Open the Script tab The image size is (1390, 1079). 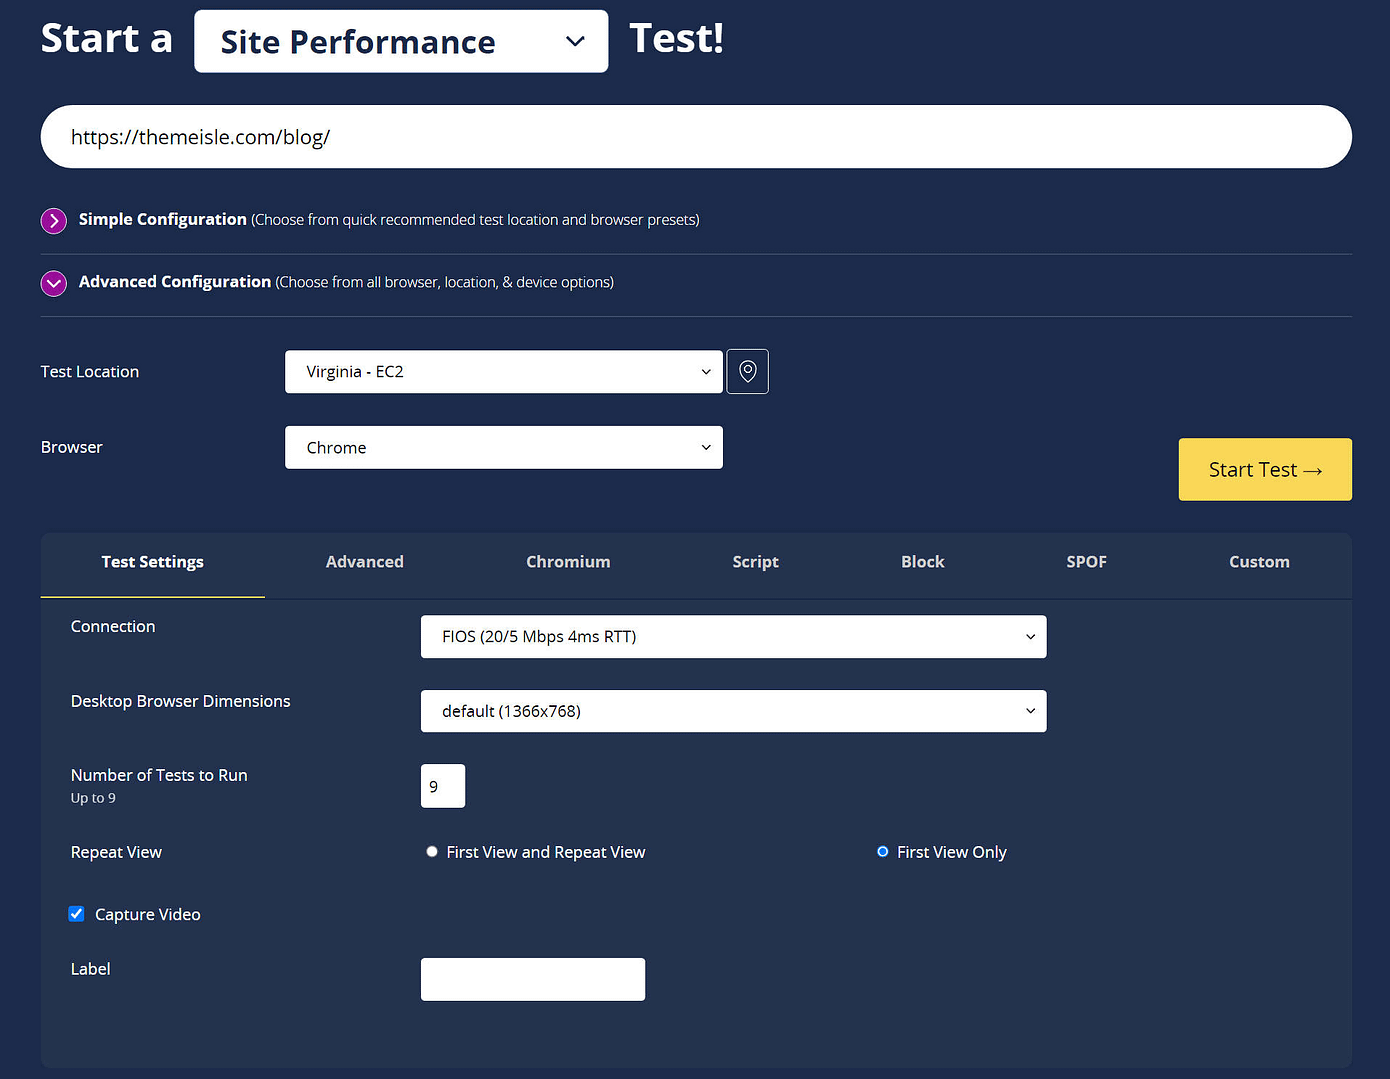(x=755, y=561)
